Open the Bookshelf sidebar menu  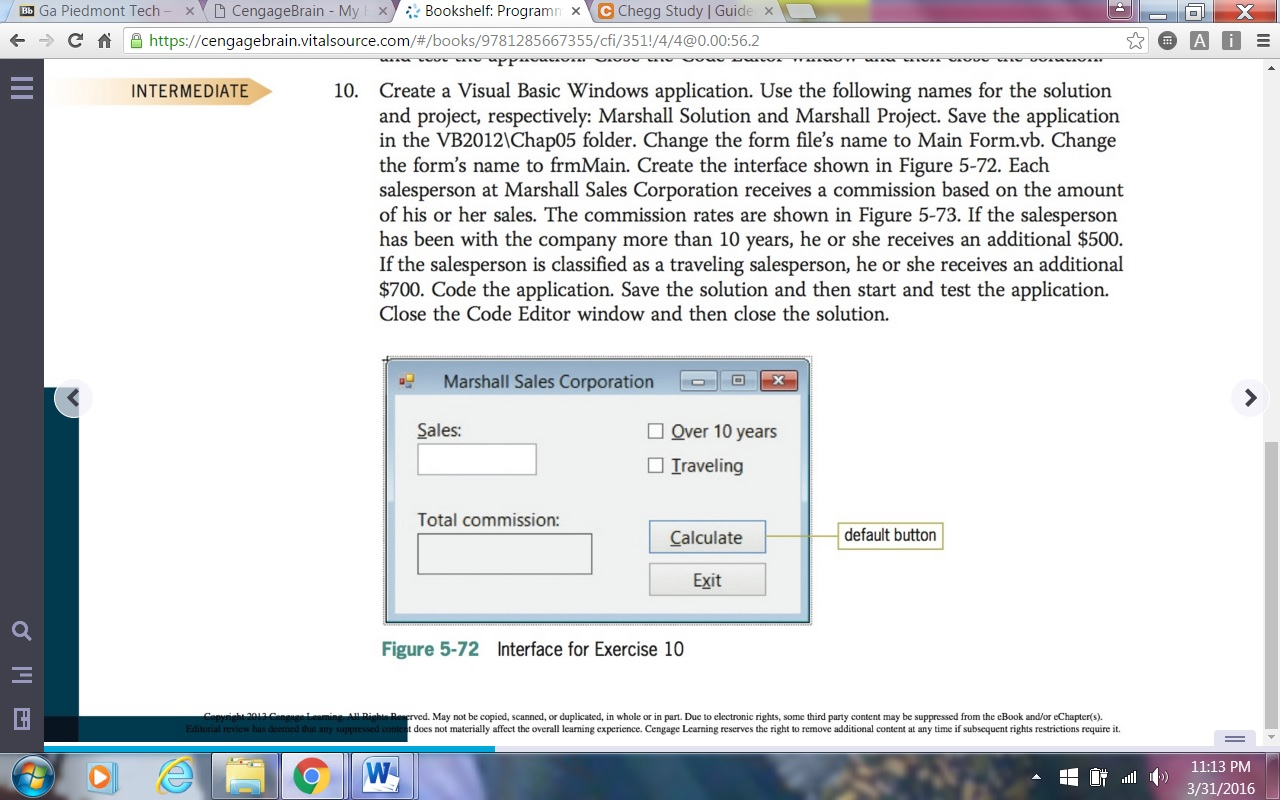pyautogui.click(x=21, y=87)
